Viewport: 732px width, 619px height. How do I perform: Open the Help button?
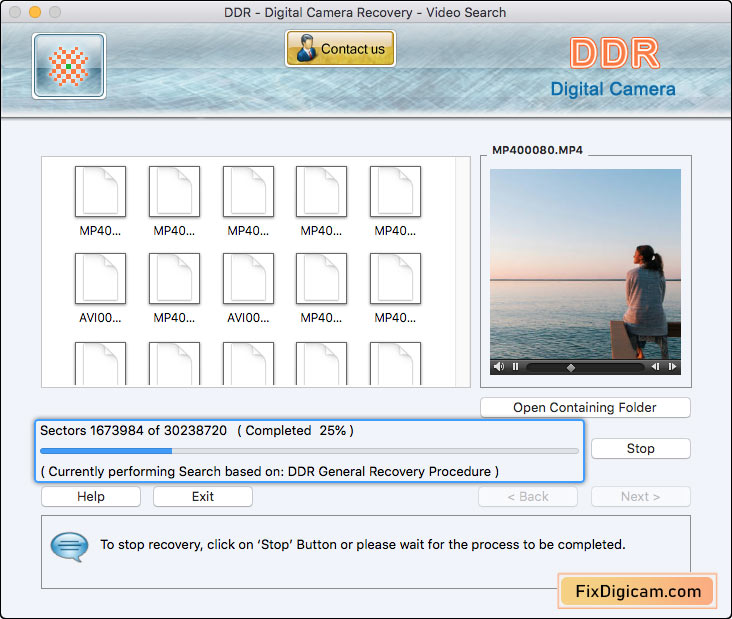91,496
